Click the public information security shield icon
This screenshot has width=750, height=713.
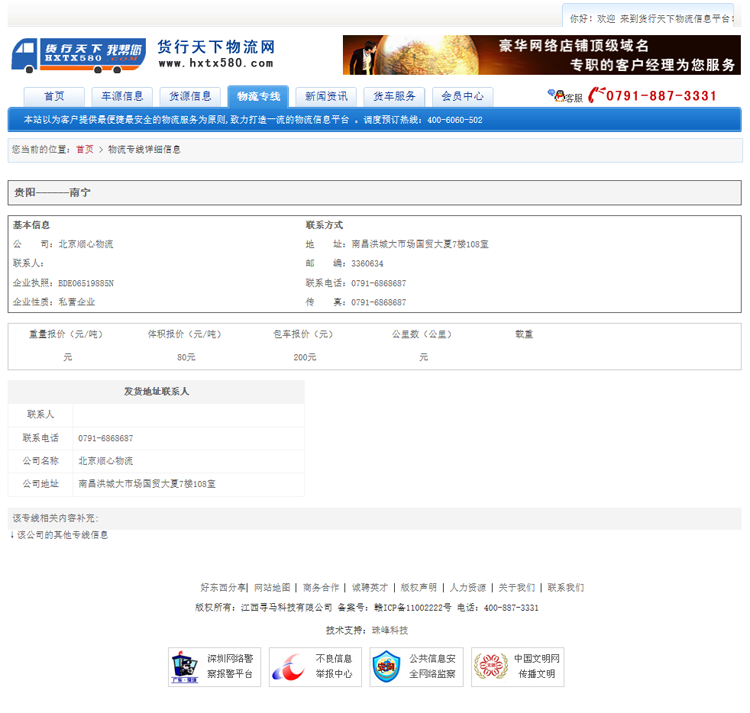[x=386, y=667]
